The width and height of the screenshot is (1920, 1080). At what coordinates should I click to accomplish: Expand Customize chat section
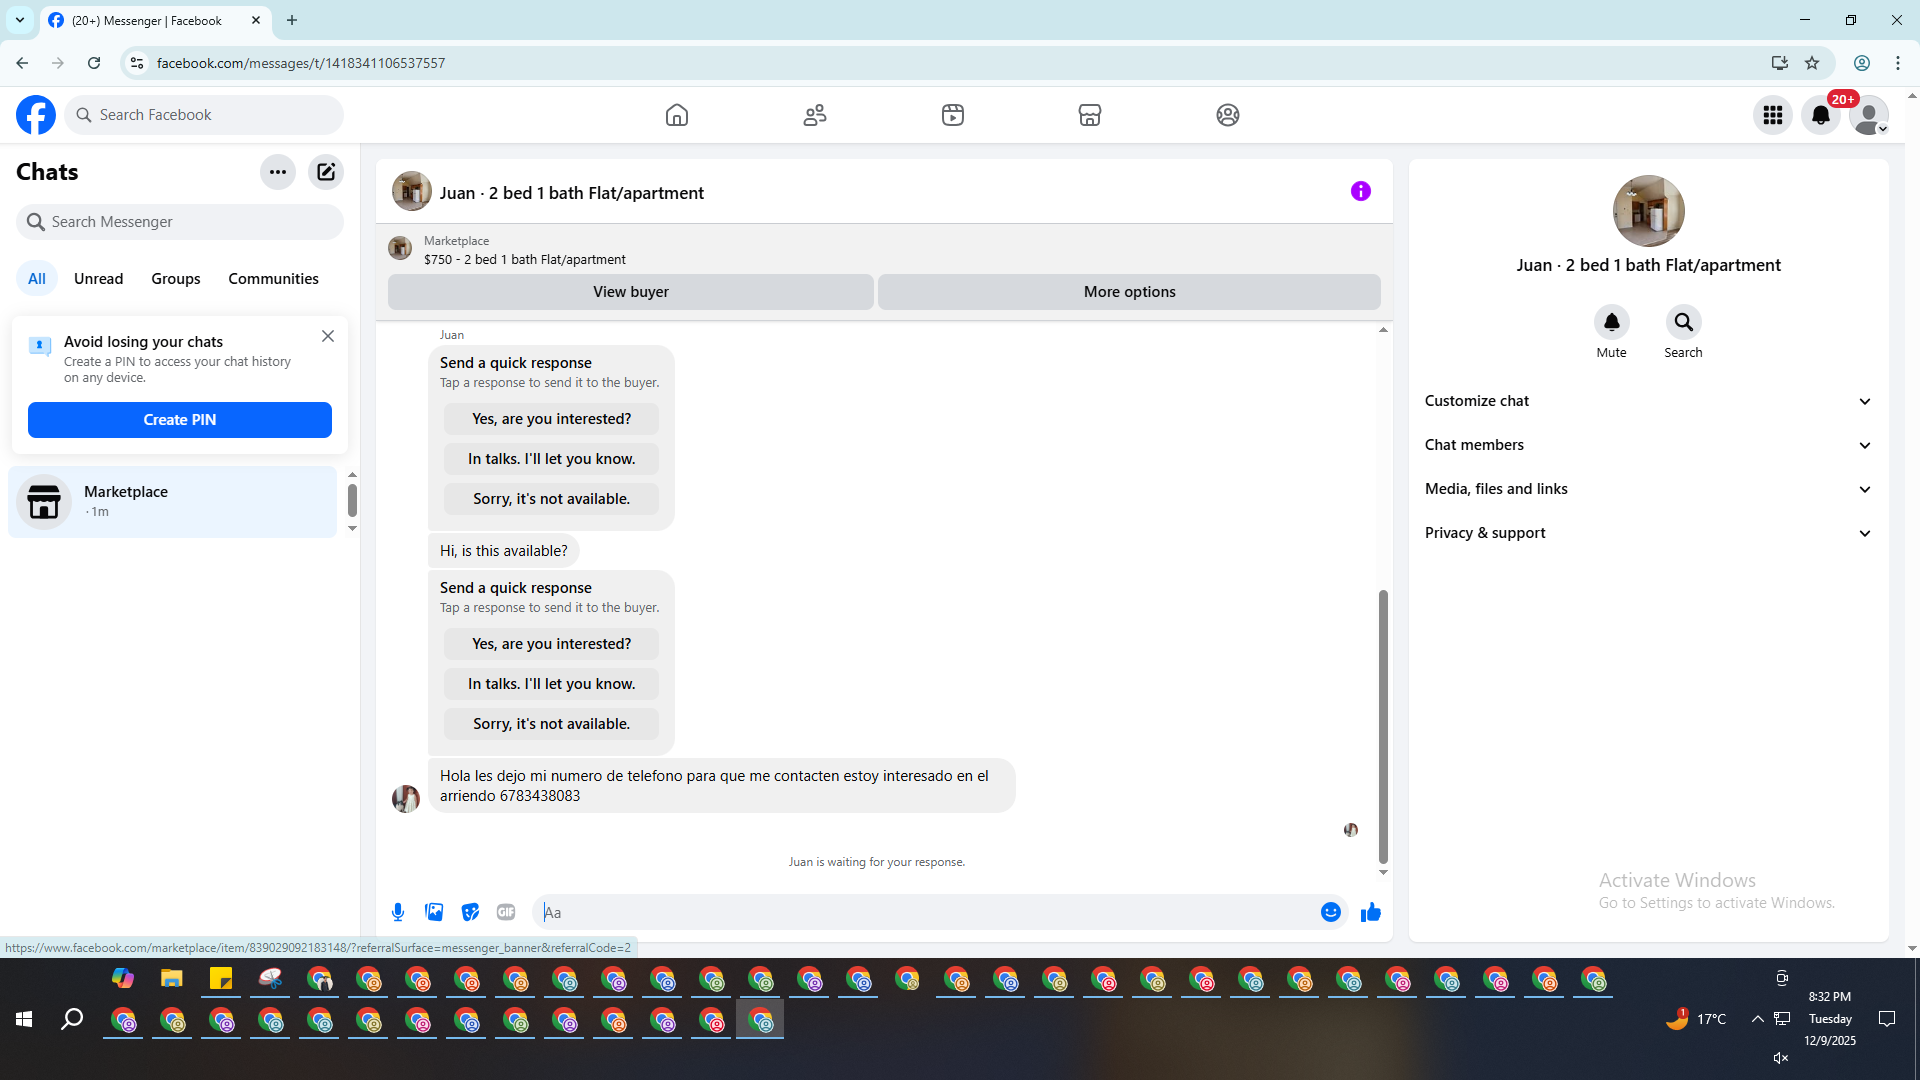1647,401
